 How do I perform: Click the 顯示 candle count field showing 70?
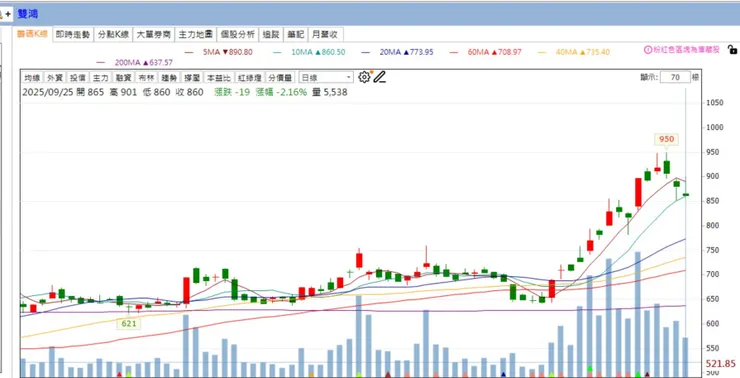pos(675,77)
